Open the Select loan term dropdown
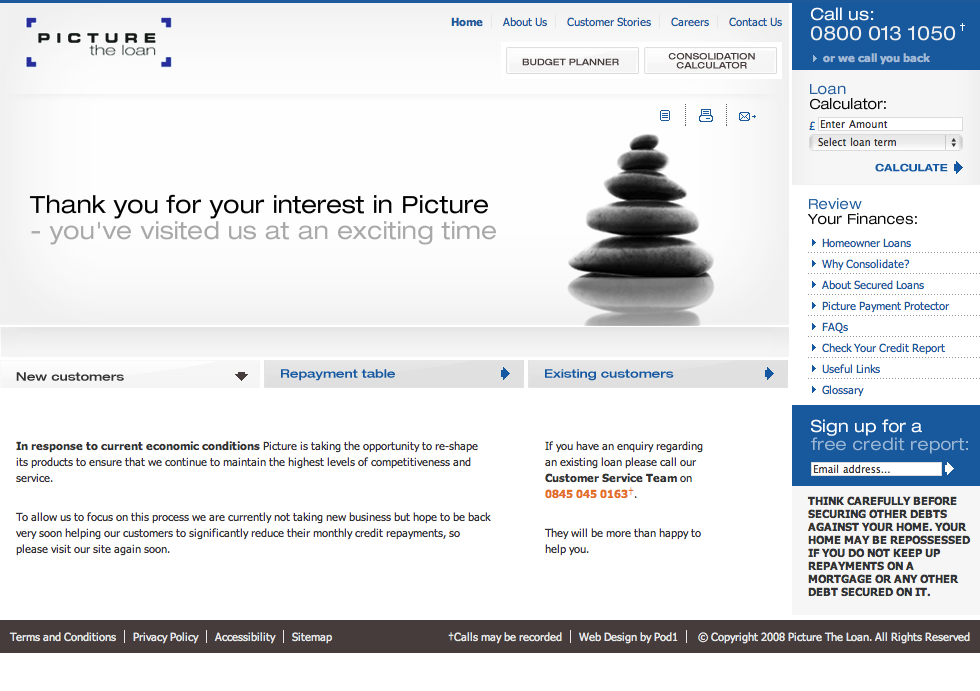This screenshot has width=980, height=691. (885, 142)
